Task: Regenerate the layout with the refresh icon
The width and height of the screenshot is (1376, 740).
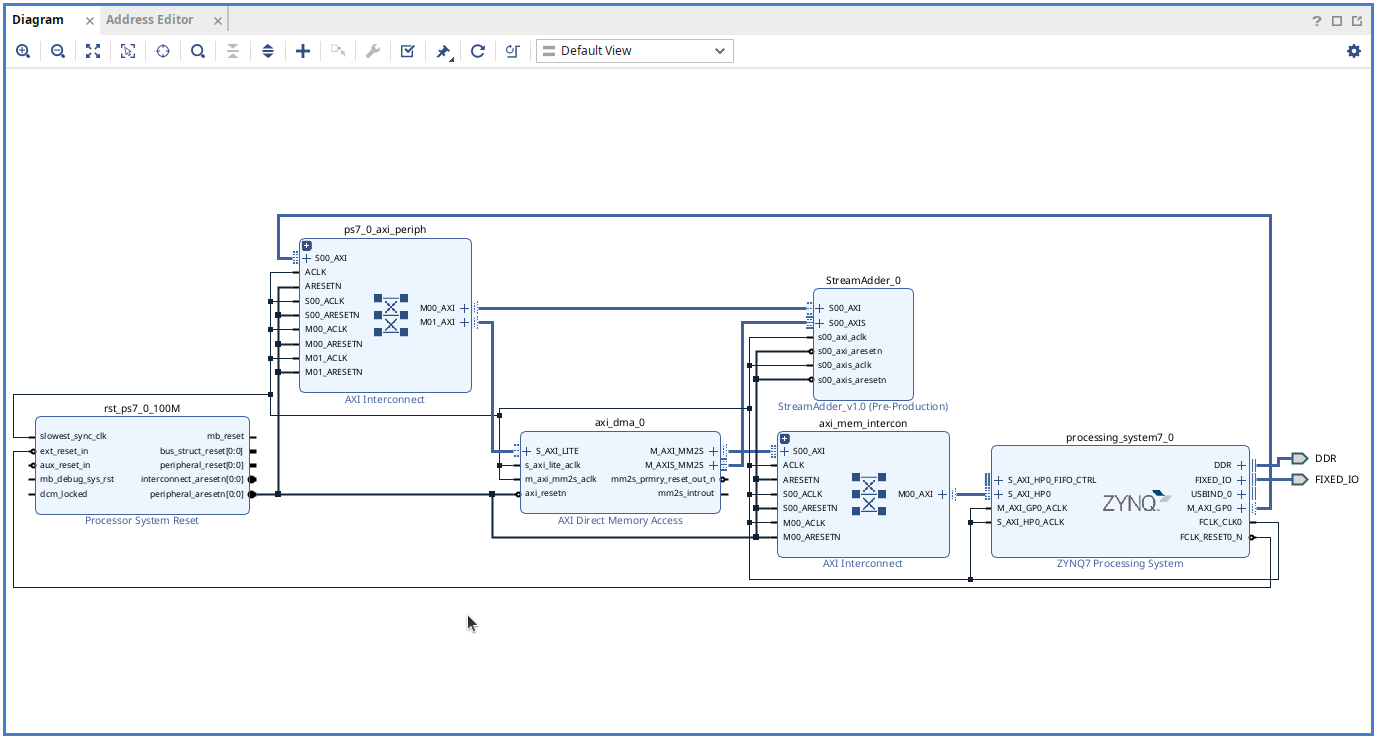Action: coord(478,51)
